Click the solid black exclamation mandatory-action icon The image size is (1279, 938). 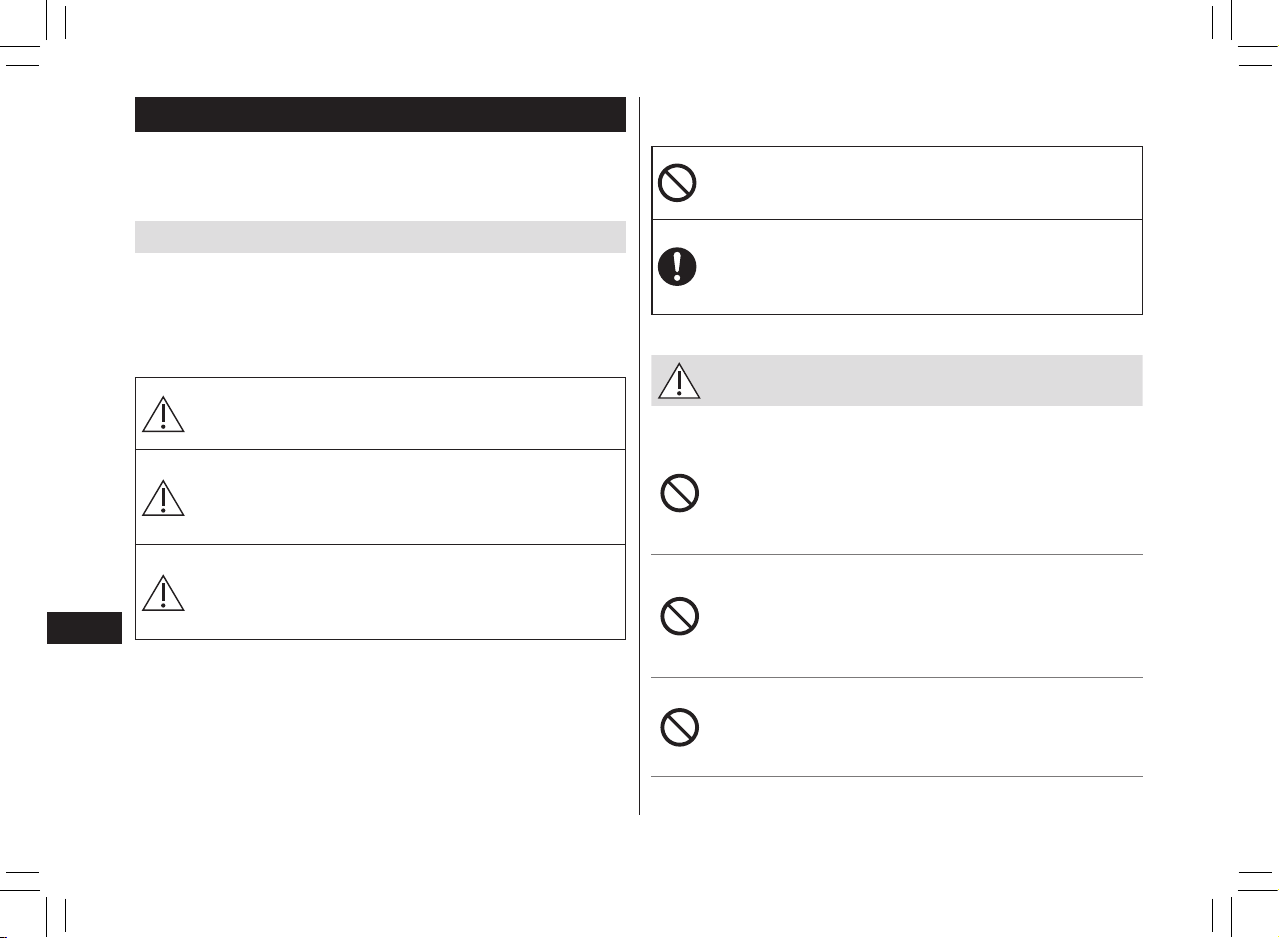tap(678, 267)
